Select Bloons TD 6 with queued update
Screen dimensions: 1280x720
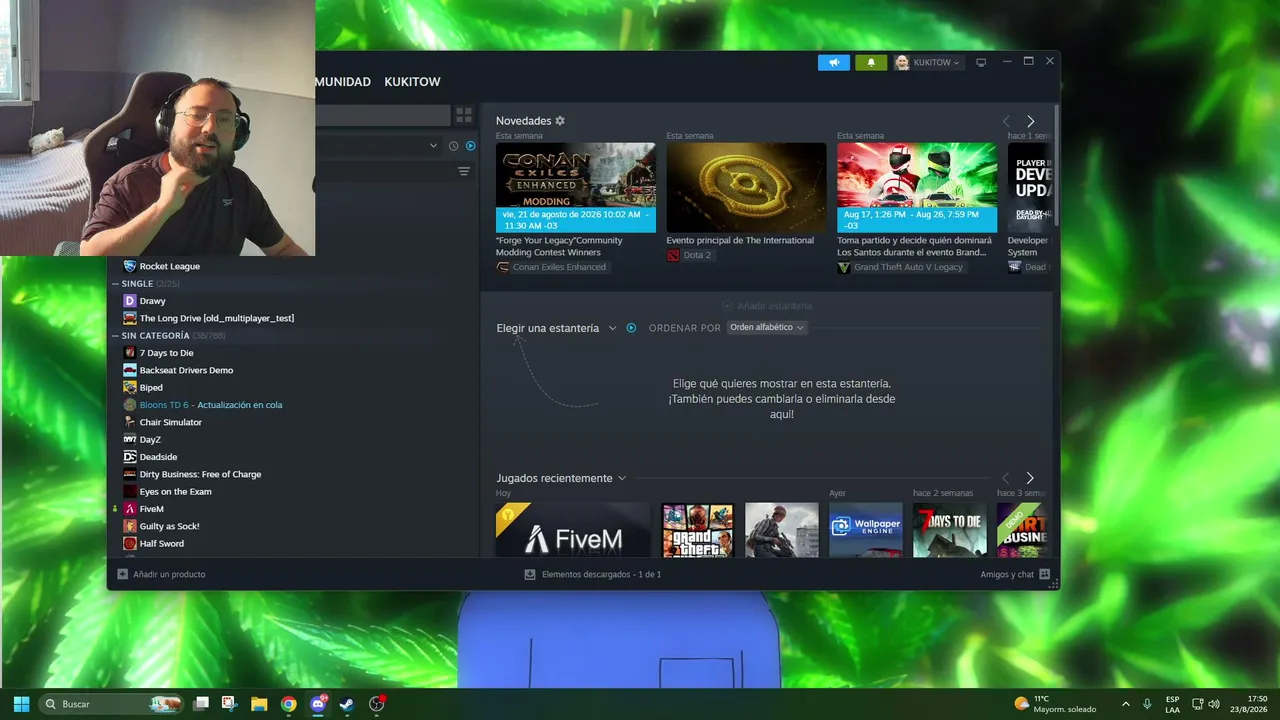pos(210,405)
